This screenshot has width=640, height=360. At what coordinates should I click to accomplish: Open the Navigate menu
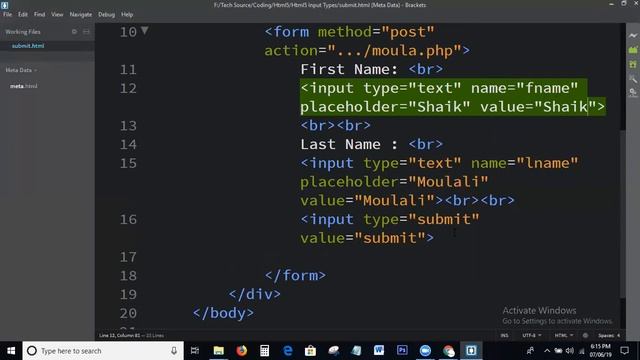point(81,14)
